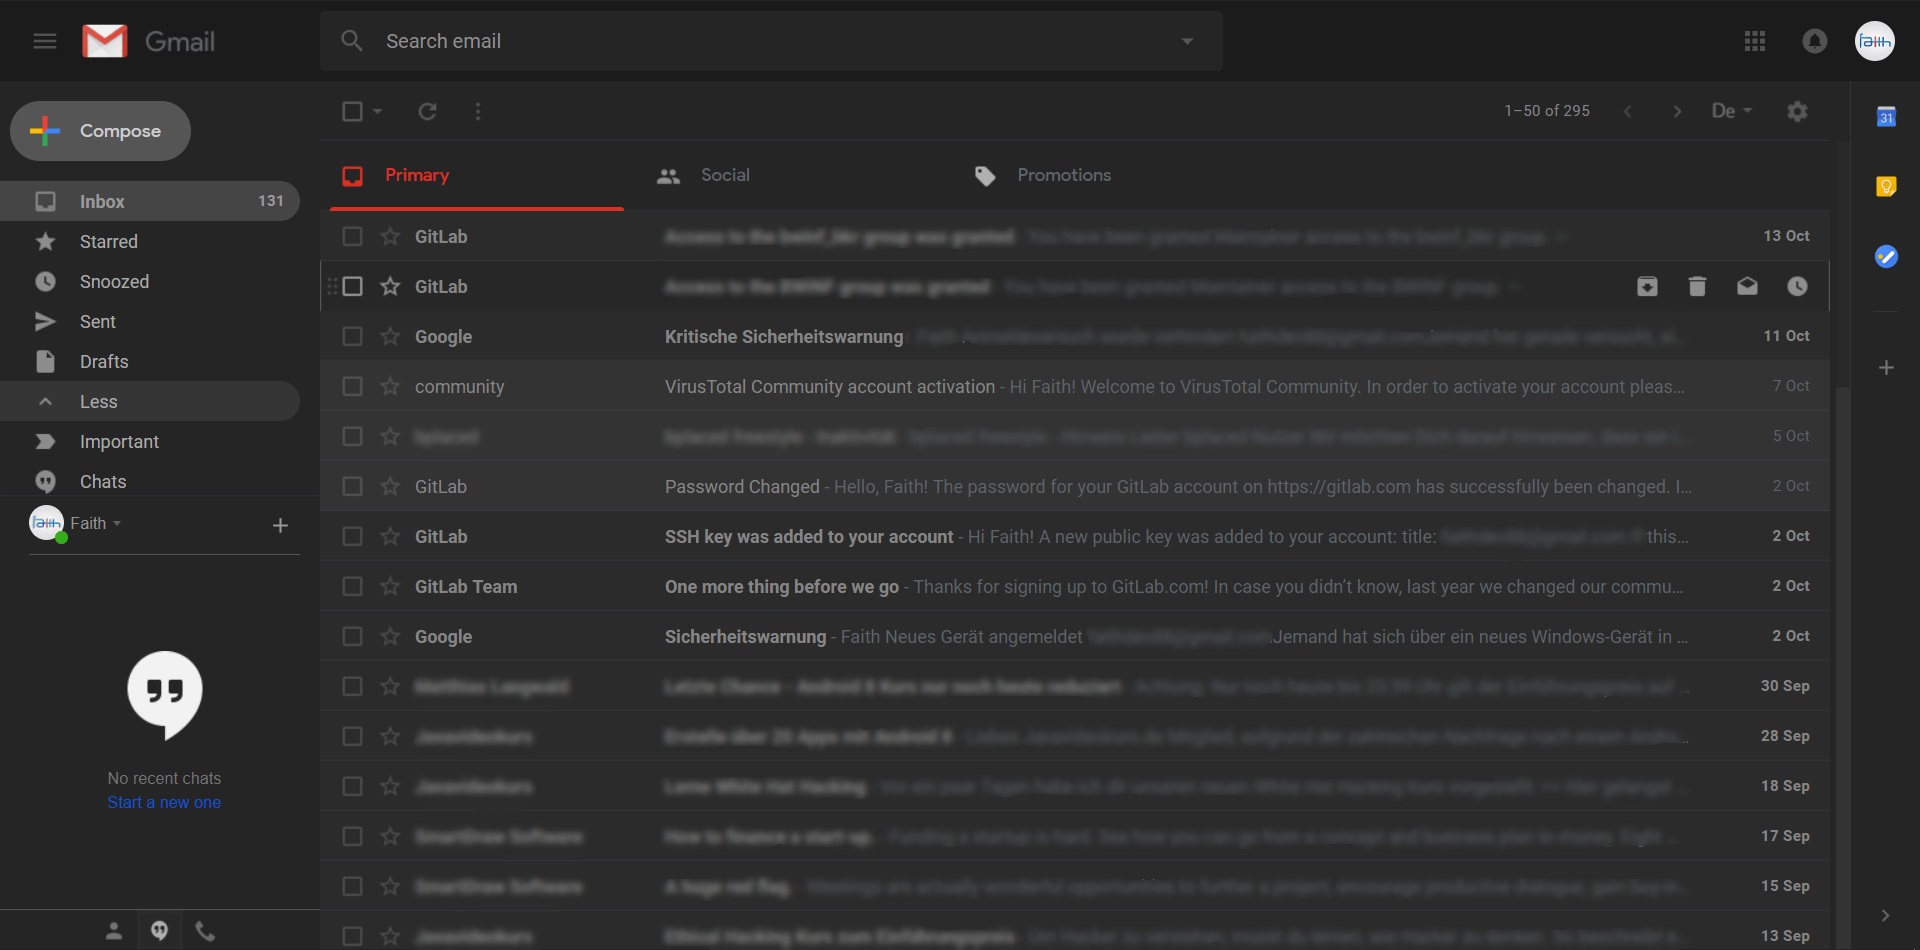Open the Google apps grid
The height and width of the screenshot is (950, 1920).
1755,41
